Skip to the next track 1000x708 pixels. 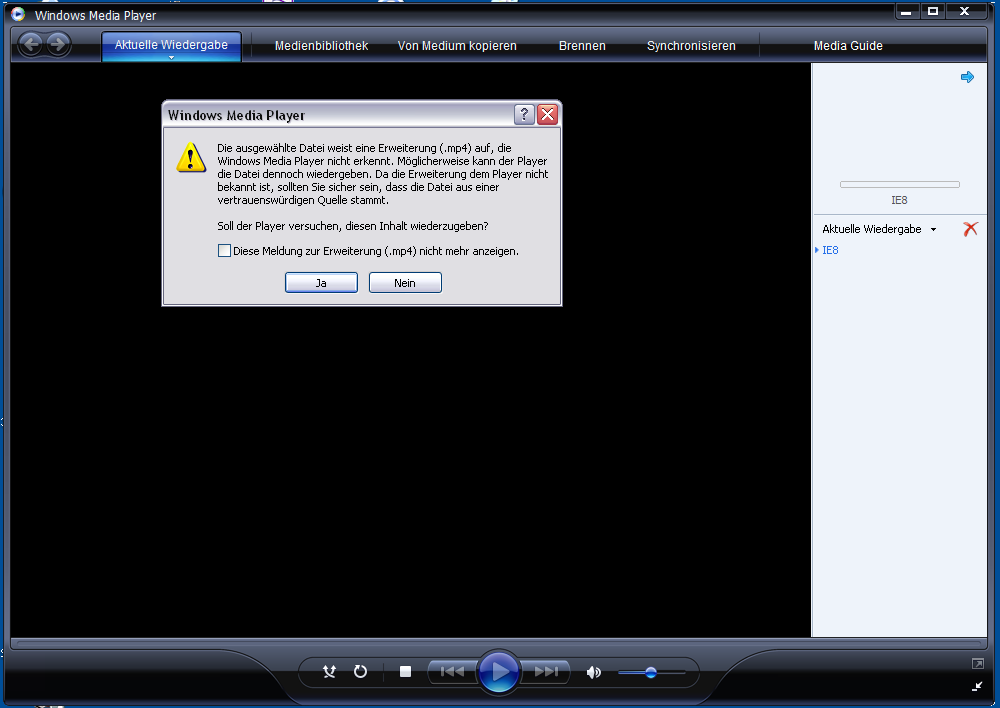546,671
